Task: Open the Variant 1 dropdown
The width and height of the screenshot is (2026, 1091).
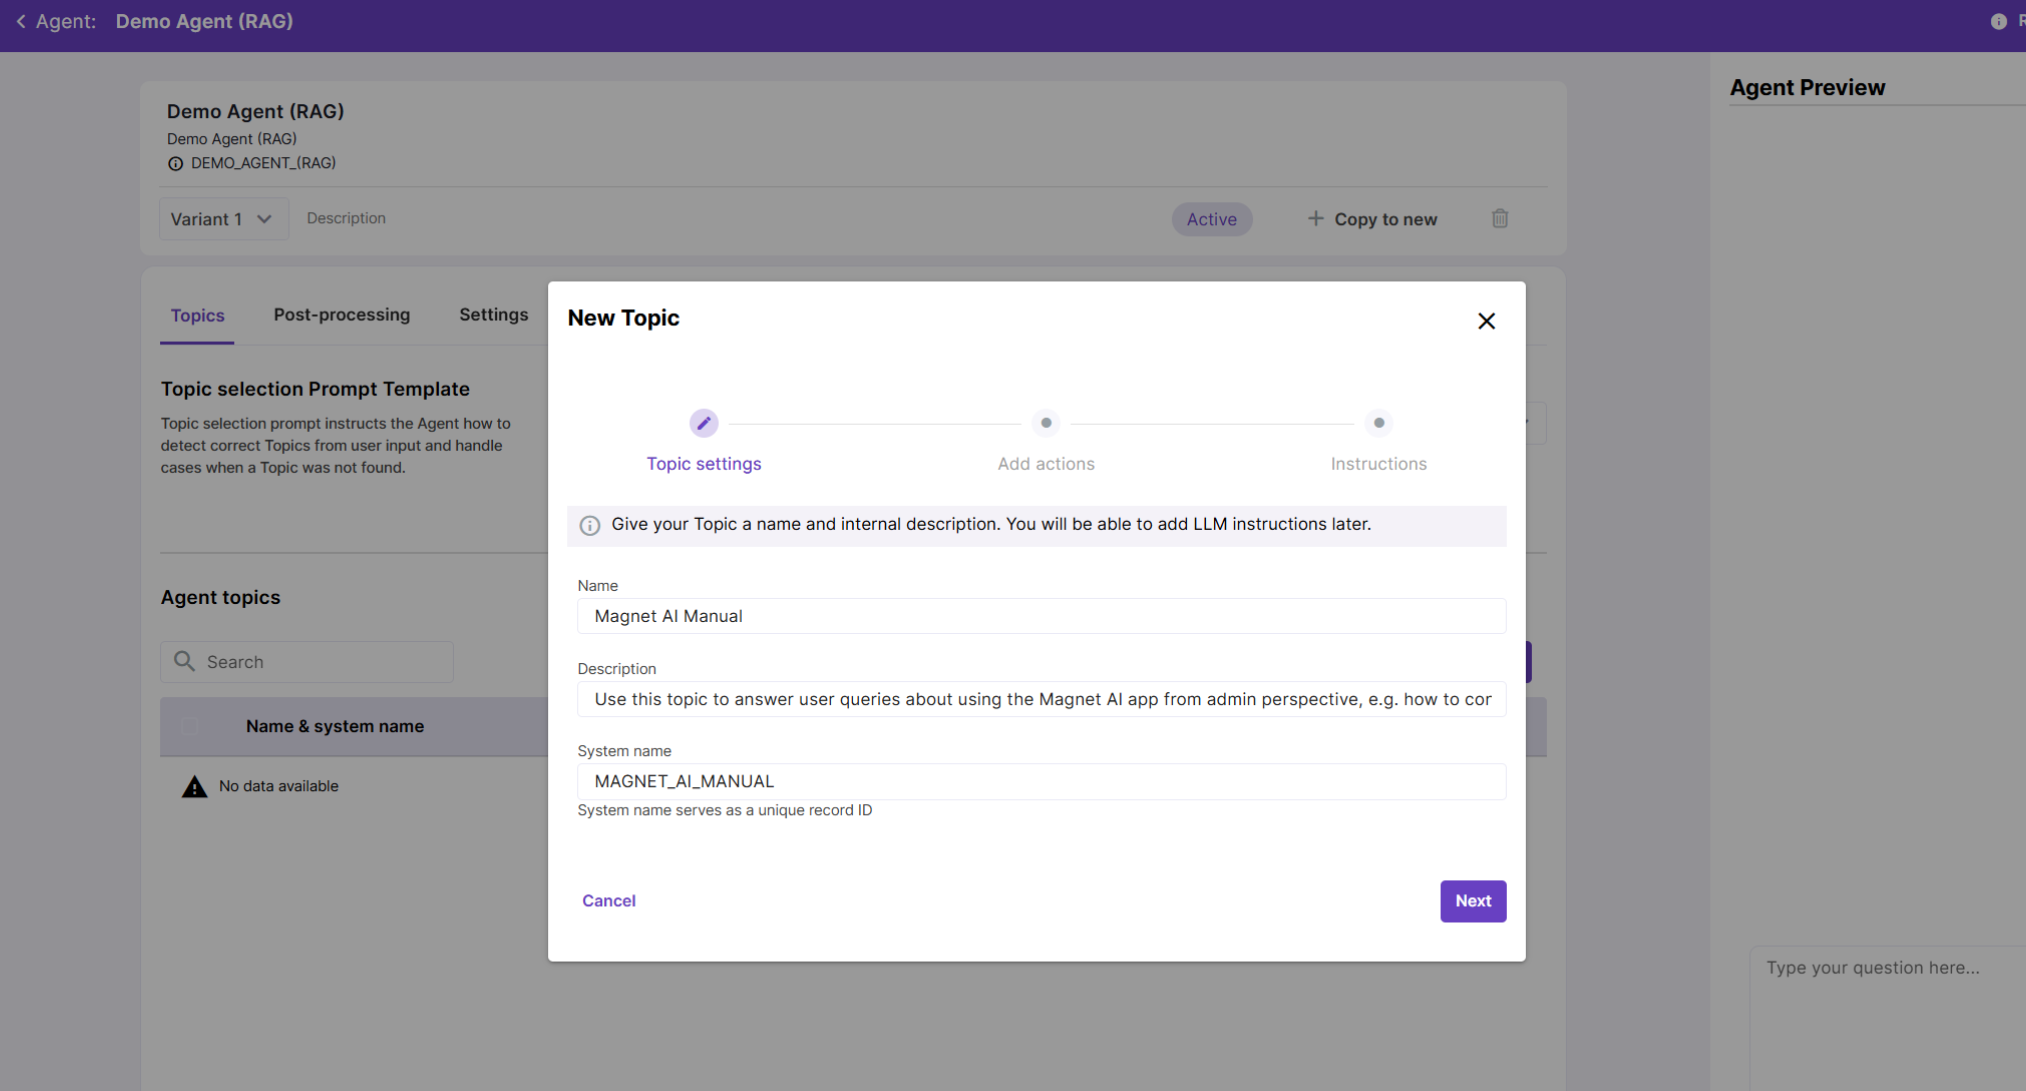Action: point(222,219)
